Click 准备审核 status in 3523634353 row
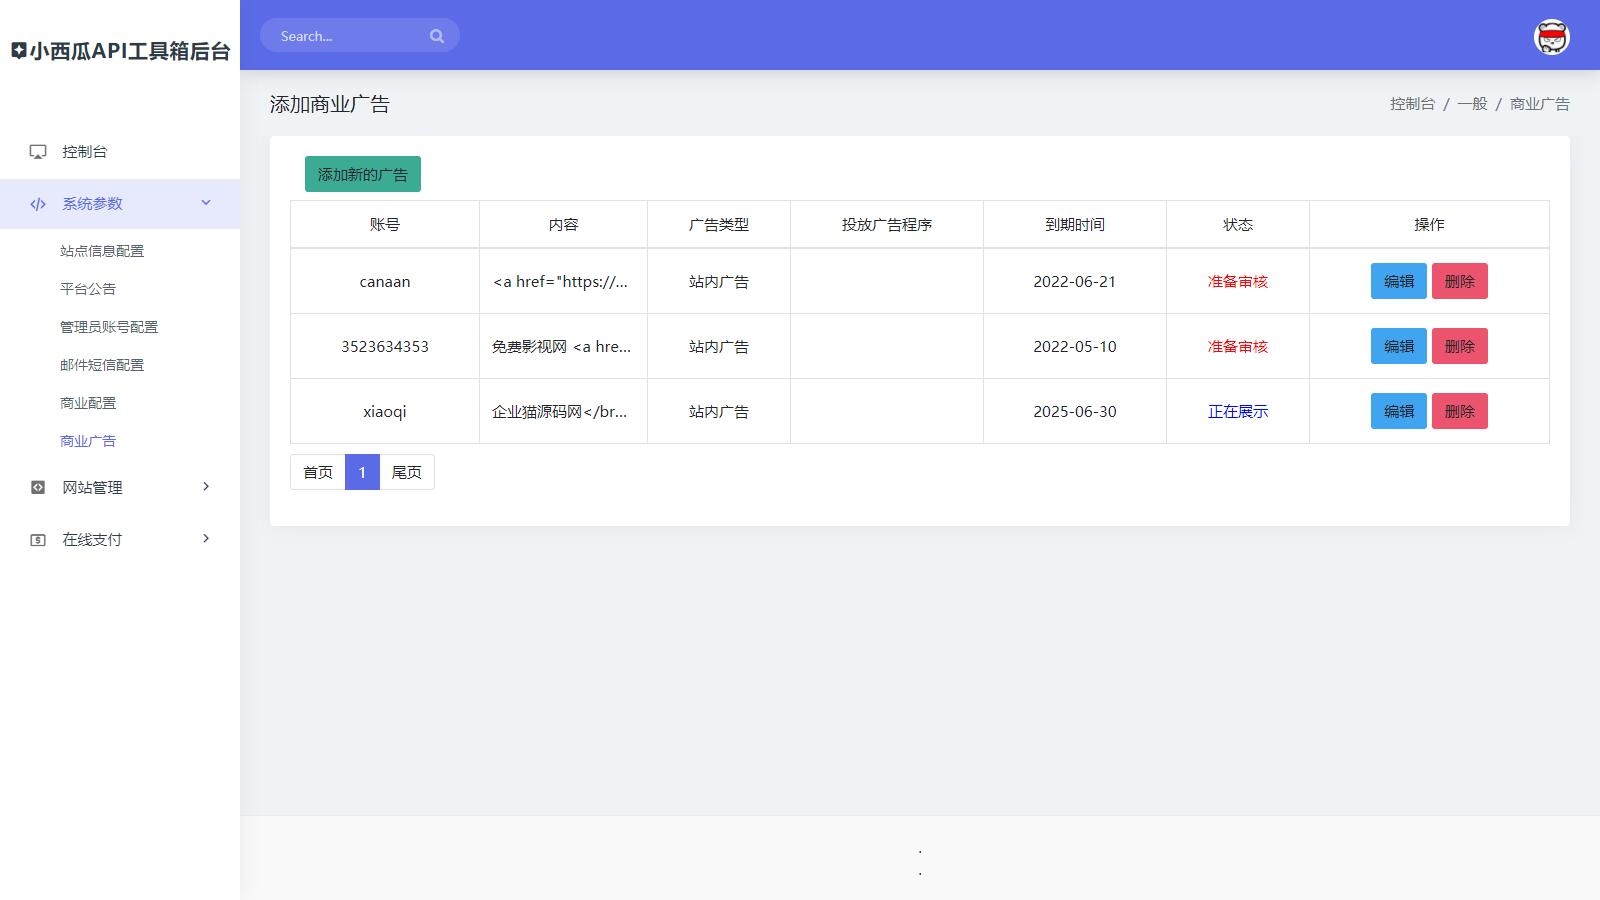This screenshot has width=1600, height=900. [x=1238, y=347]
